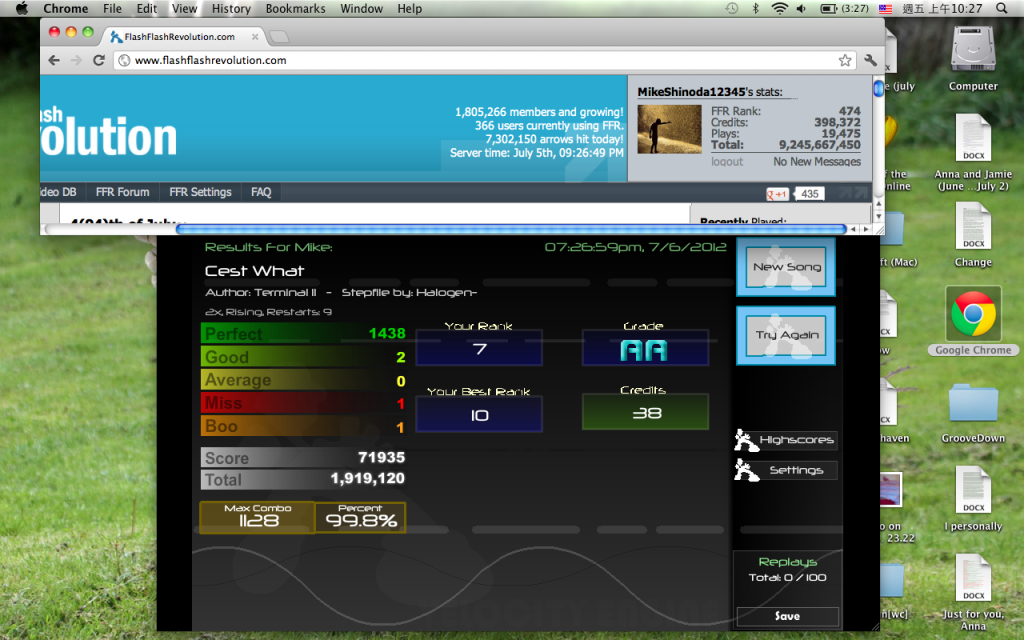
Task: Click the volume icon in menu bar
Action: pos(802,9)
